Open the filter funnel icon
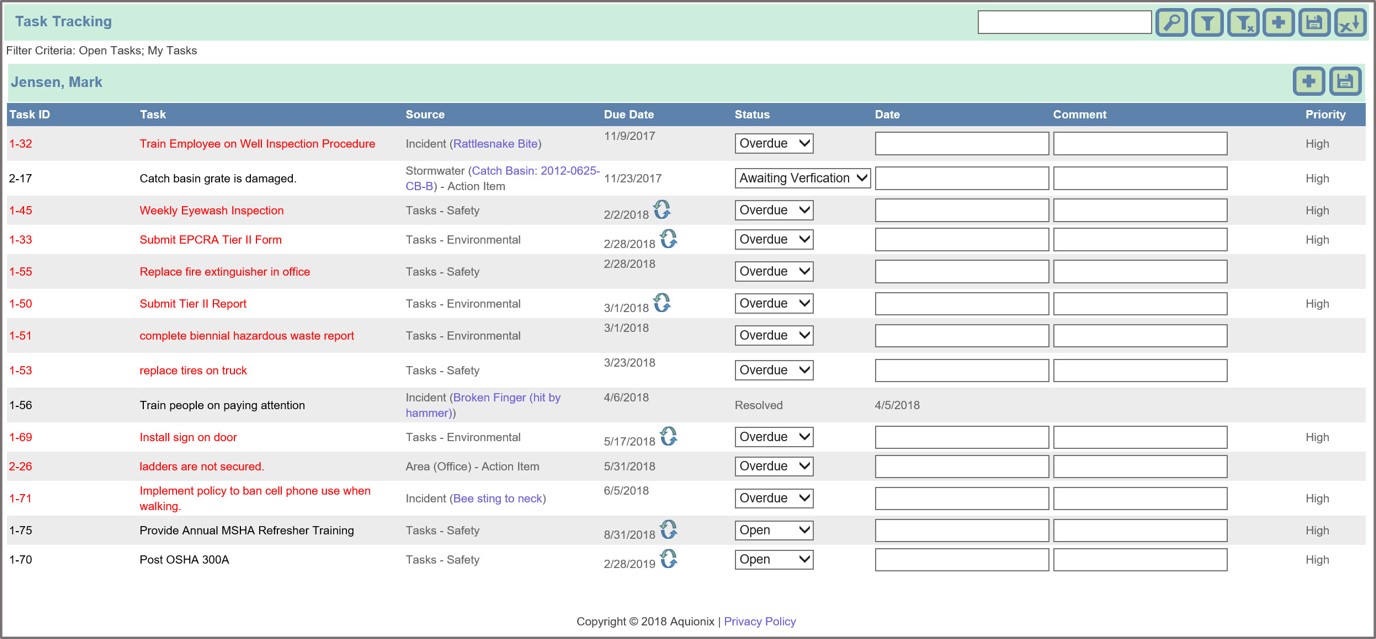The image size is (1376, 639). pyautogui.click(x=1207, y=22)
